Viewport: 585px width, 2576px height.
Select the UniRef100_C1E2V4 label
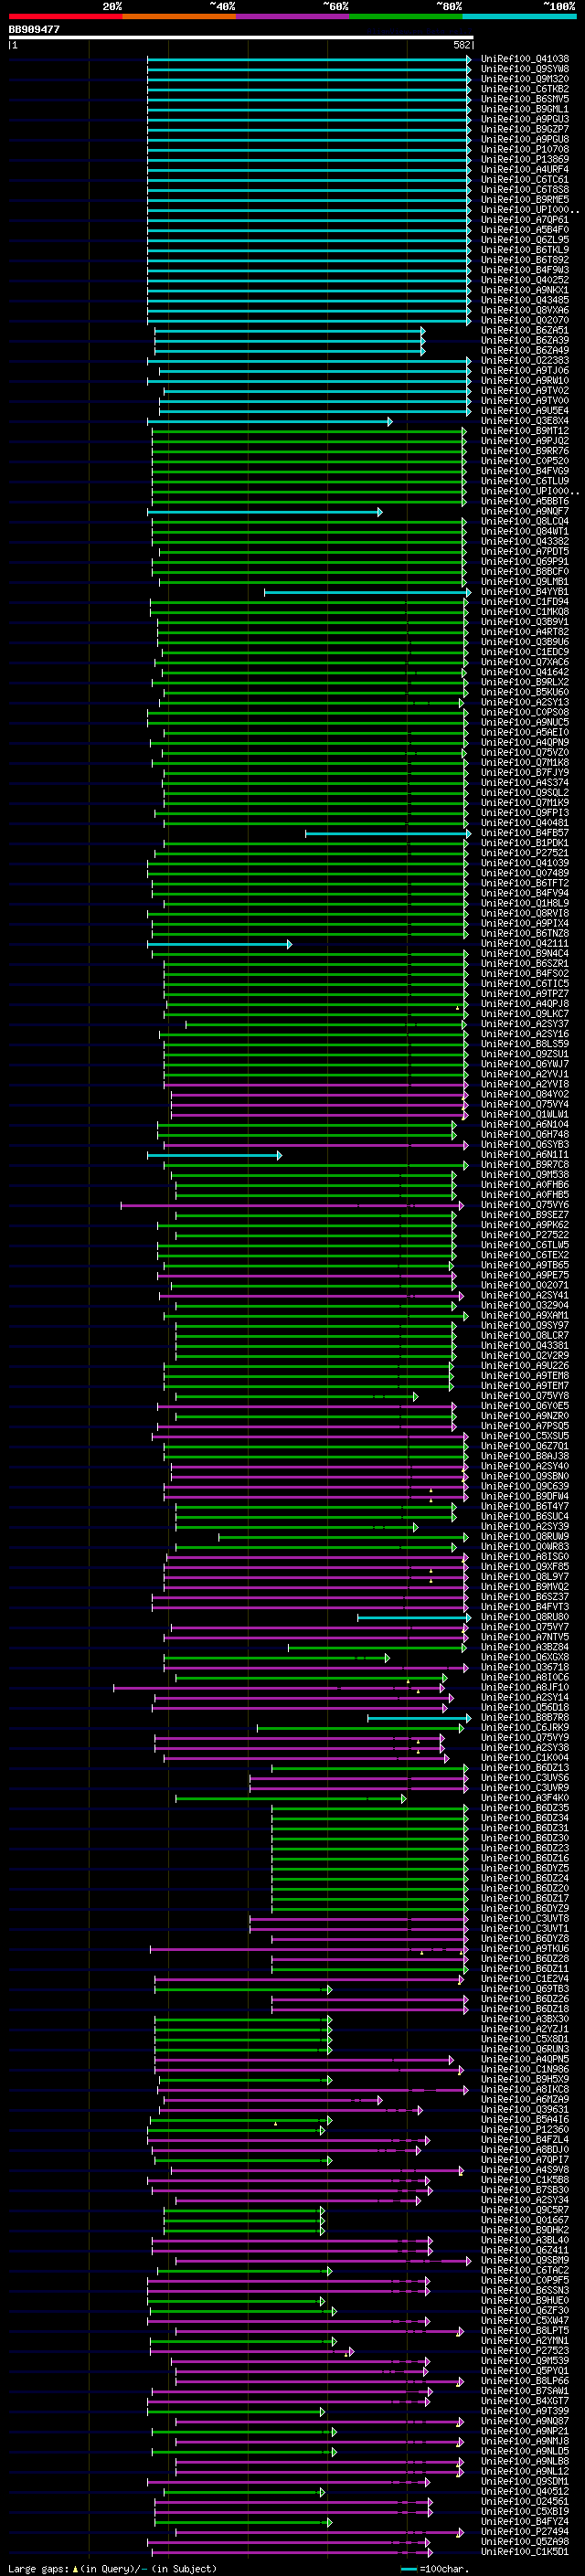[x=525, y=1979]
